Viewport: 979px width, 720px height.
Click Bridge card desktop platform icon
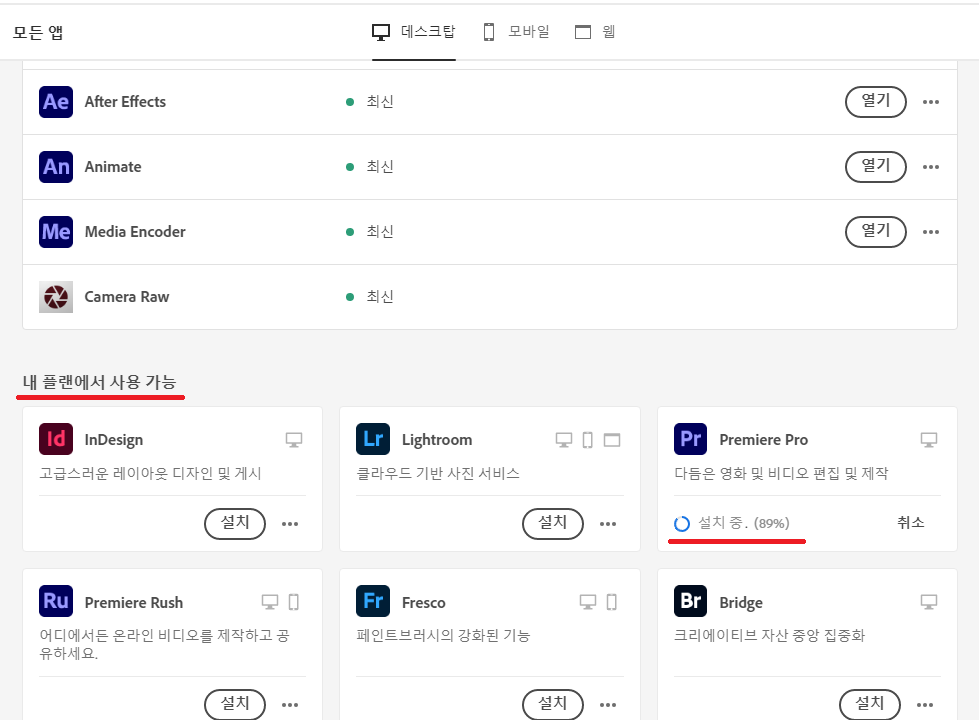pos(929,603)
